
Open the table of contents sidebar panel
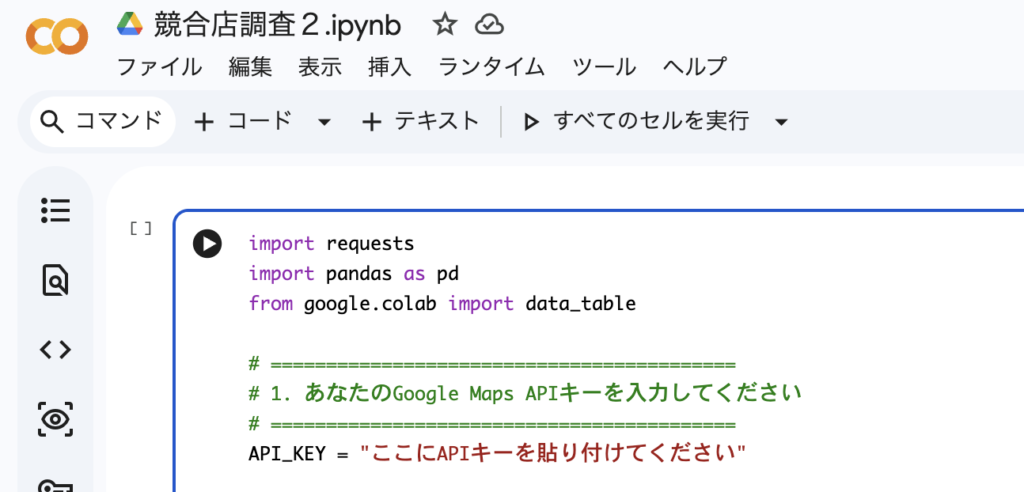[55, 210]
